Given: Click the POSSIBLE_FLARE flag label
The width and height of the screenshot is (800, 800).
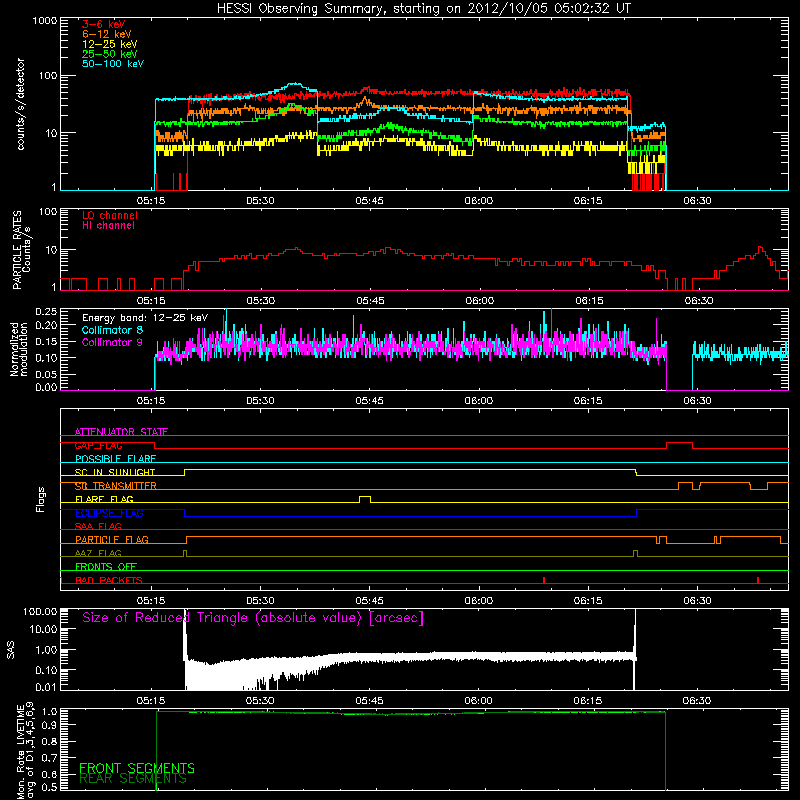Looking at the screenshot, I should click(115, 459).
